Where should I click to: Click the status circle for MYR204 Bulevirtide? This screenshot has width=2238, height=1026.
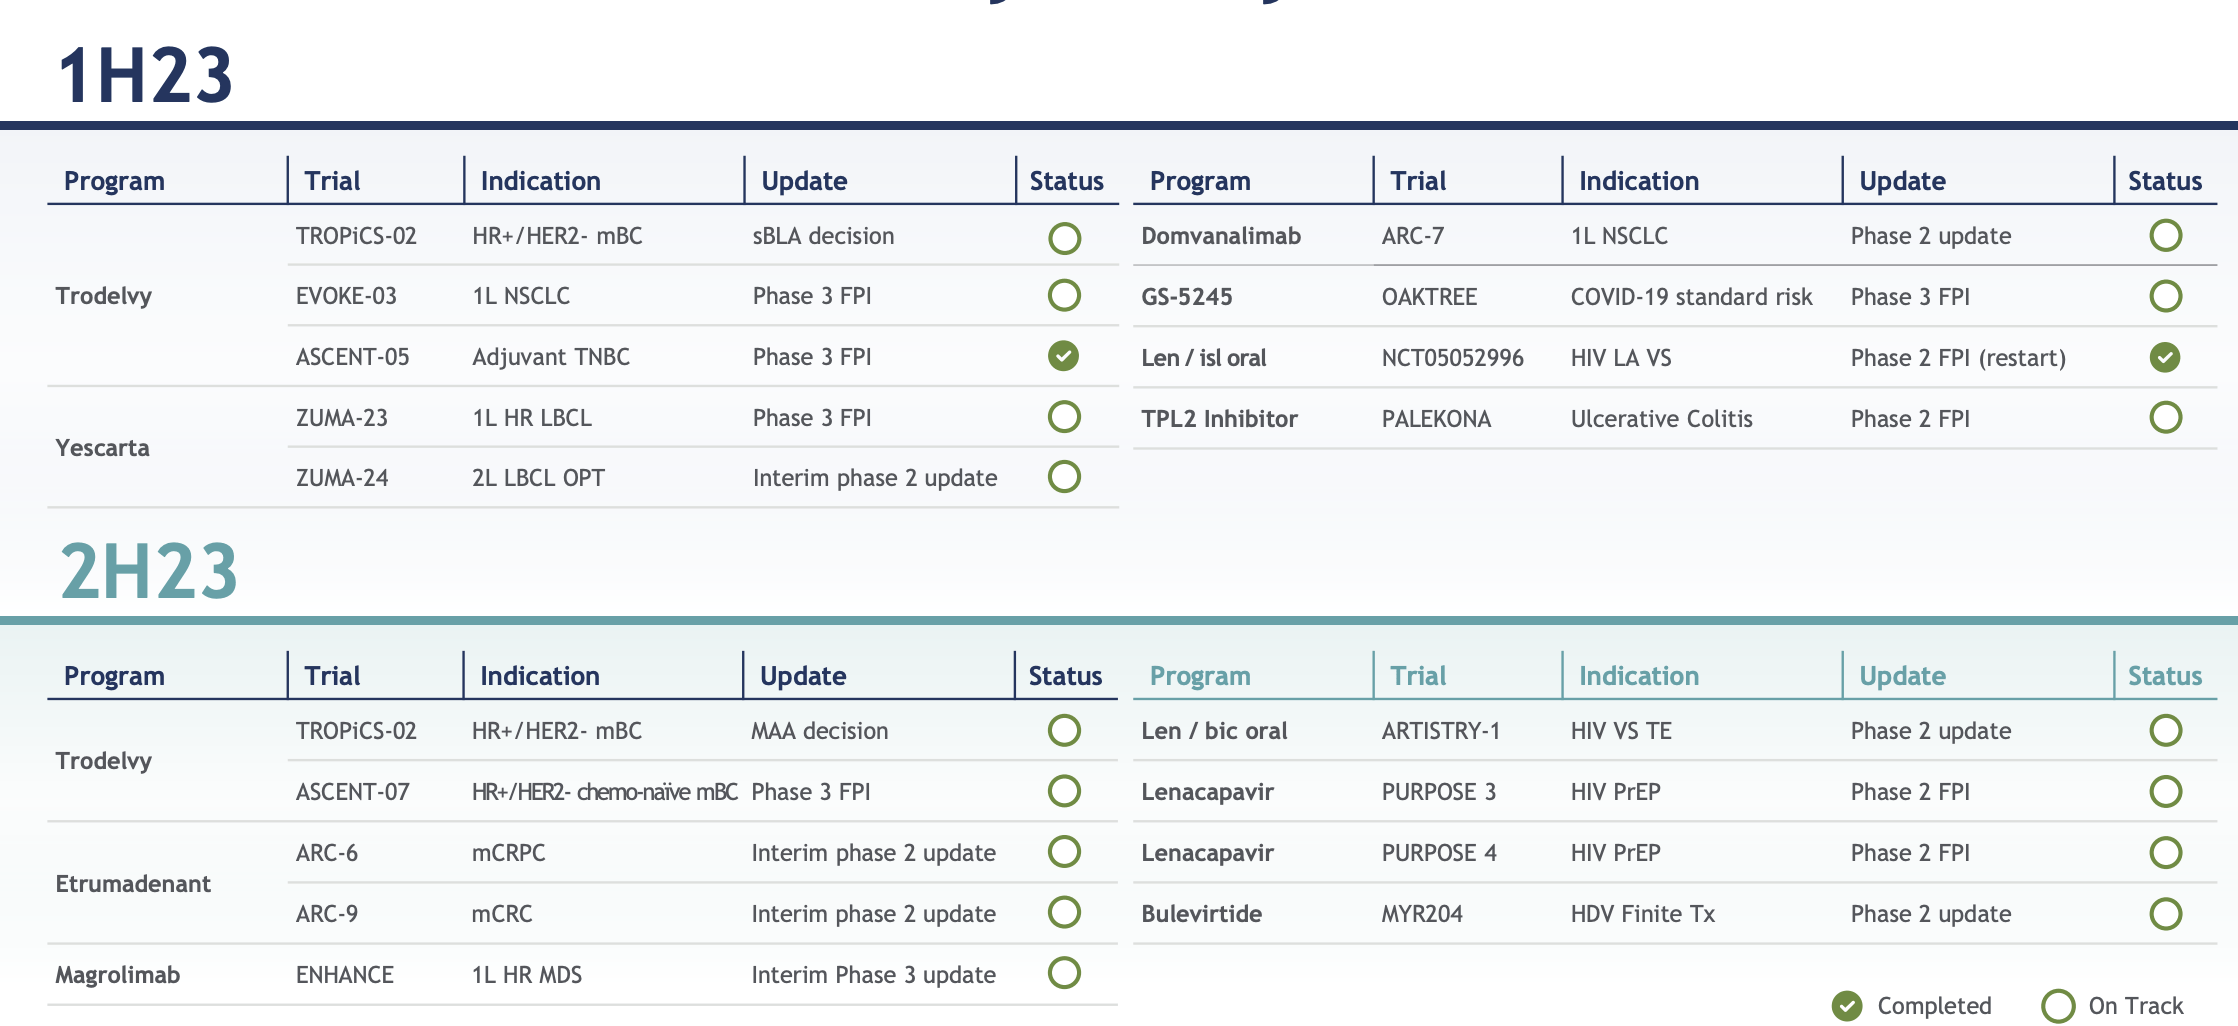2164,914
